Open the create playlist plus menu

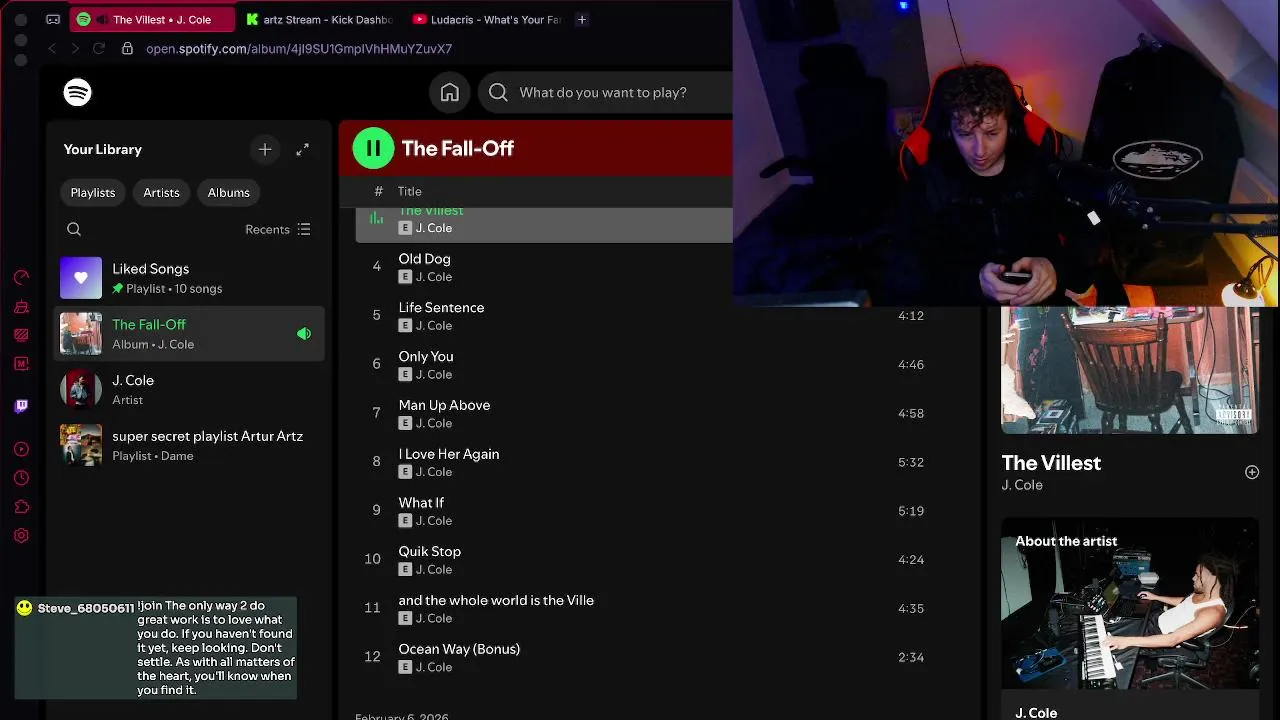pos(265,149)
